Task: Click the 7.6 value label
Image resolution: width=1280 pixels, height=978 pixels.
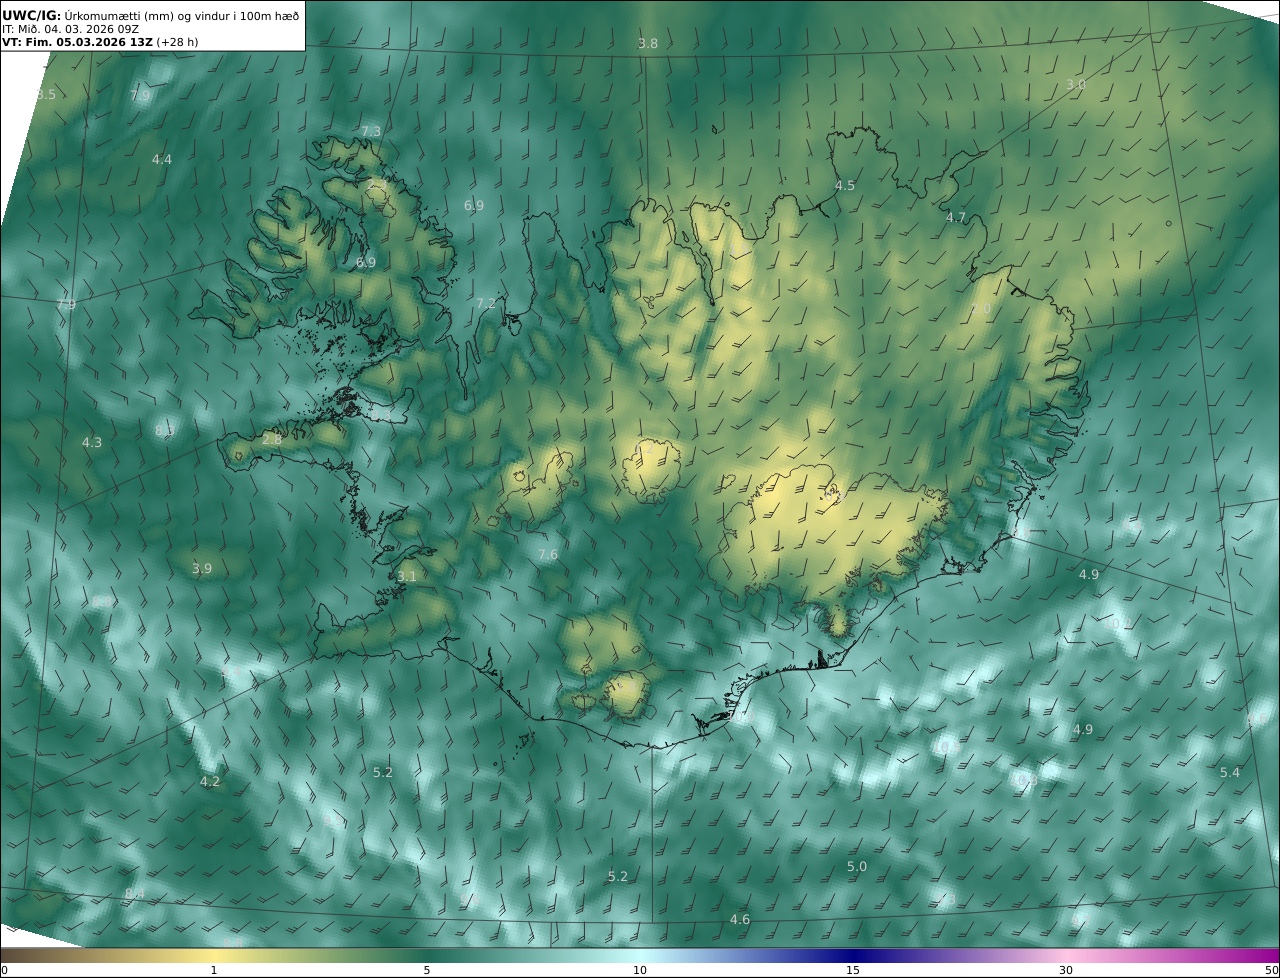Action: (x=548, y=554)
